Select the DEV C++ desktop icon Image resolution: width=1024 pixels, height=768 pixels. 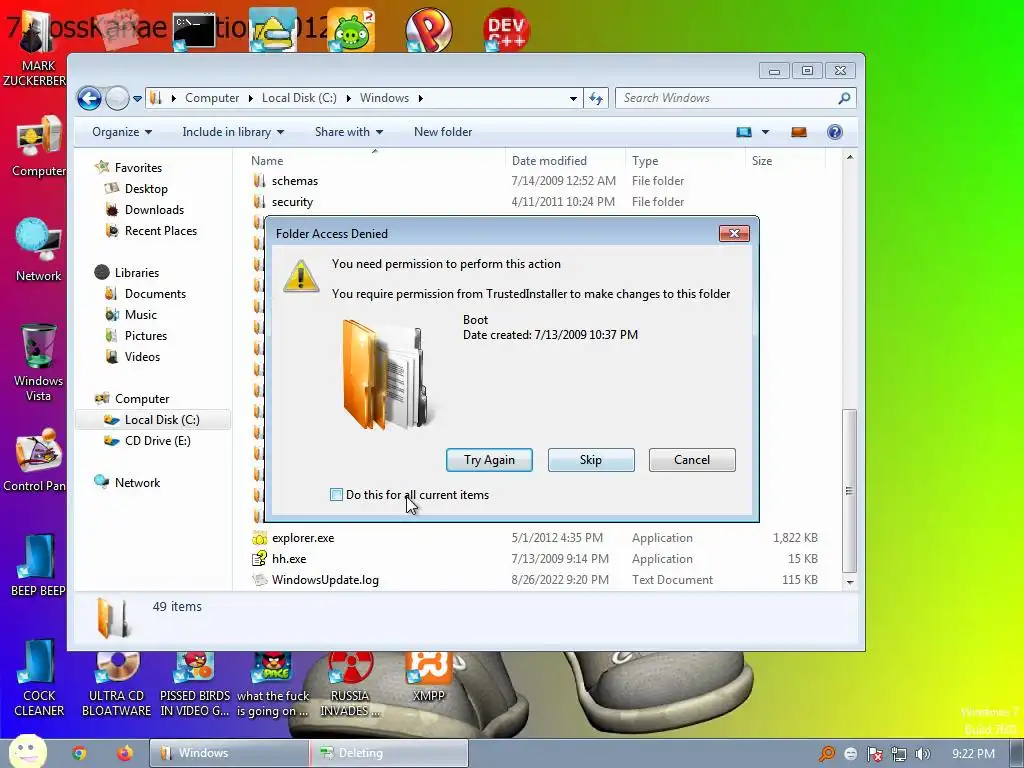[x=505, y=29]
